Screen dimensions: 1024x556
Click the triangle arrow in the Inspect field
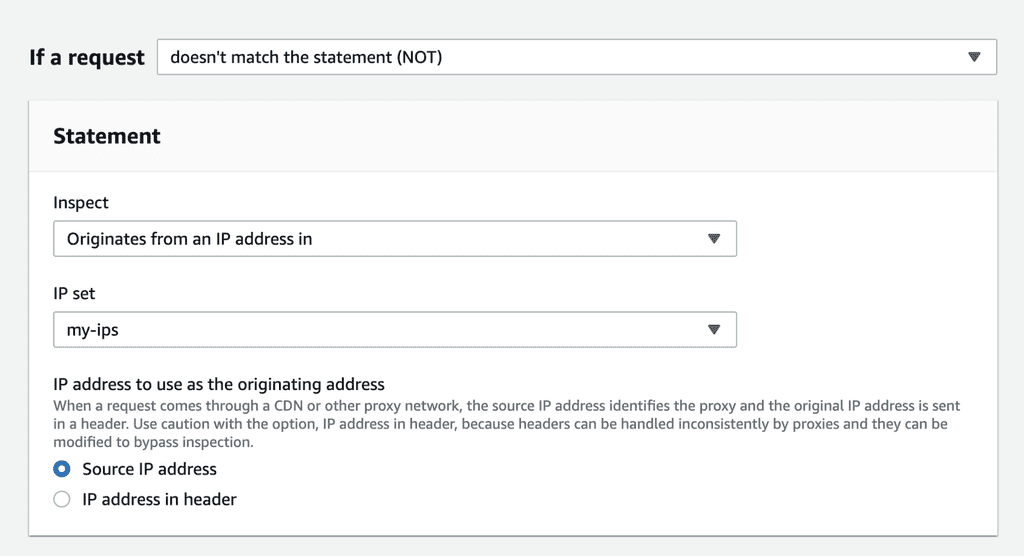(714, 239)
